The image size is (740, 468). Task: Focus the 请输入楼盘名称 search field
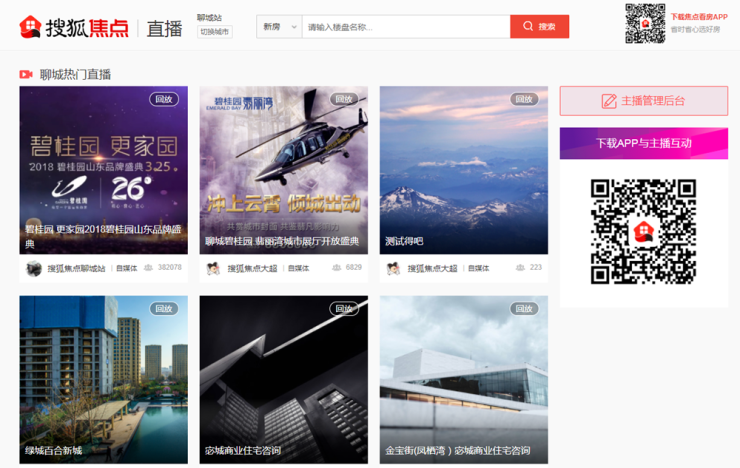(x=406, y=27)
